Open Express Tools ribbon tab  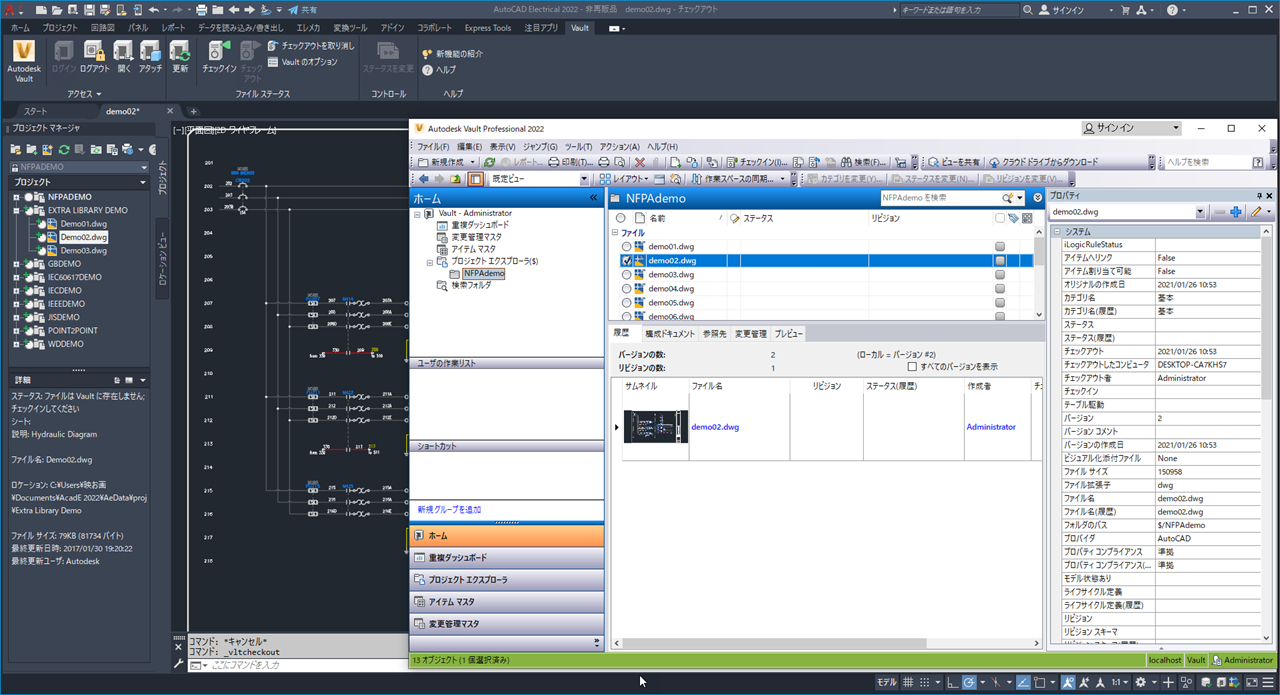[x=488, y=28]
